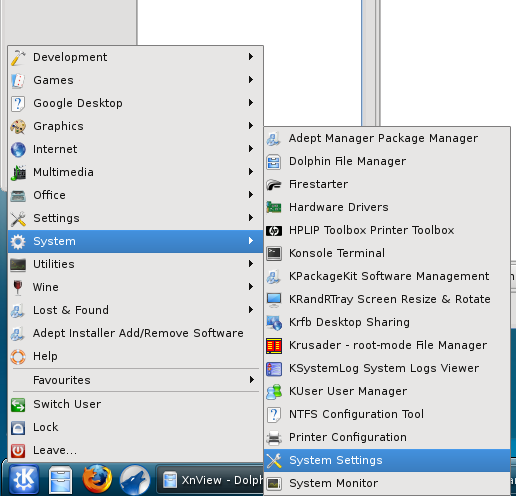Click the Lost & Found text label

pos(71,310)
